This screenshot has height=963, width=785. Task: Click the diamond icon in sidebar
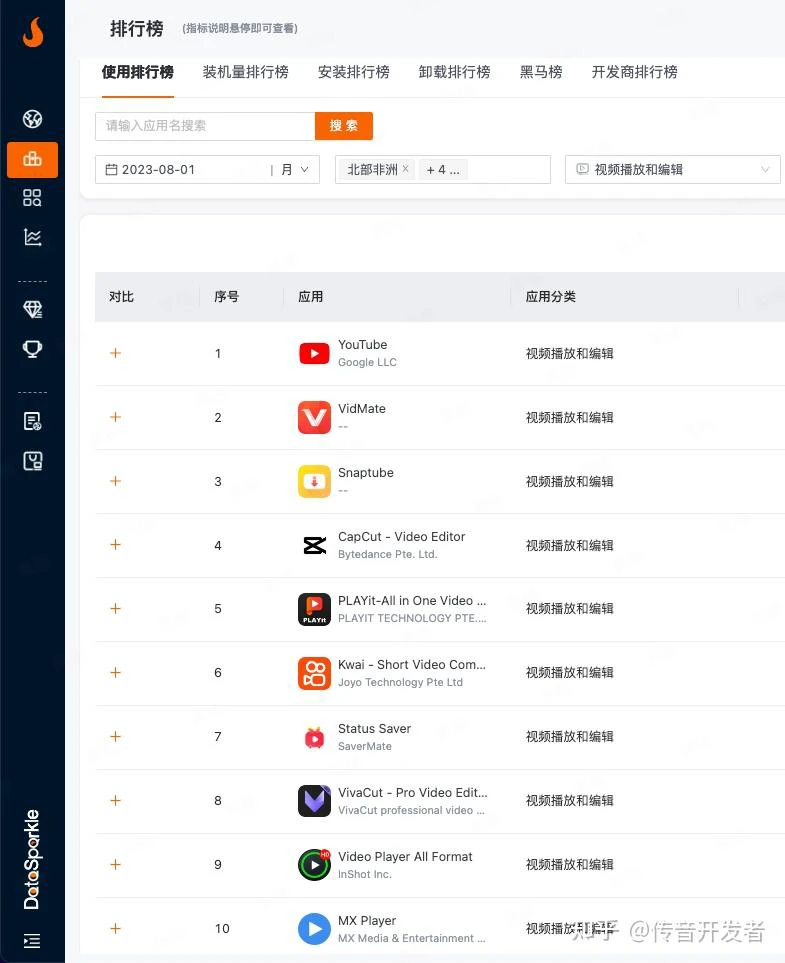click(33, 310)
